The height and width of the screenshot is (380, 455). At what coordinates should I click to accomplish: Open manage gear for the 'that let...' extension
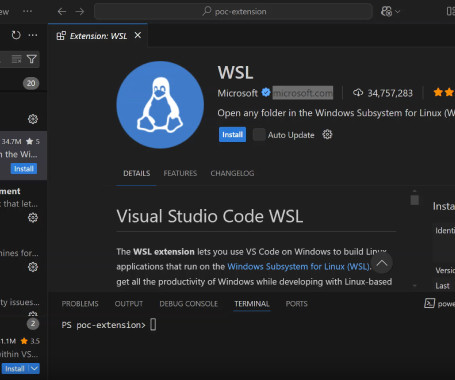click(33, 218)
